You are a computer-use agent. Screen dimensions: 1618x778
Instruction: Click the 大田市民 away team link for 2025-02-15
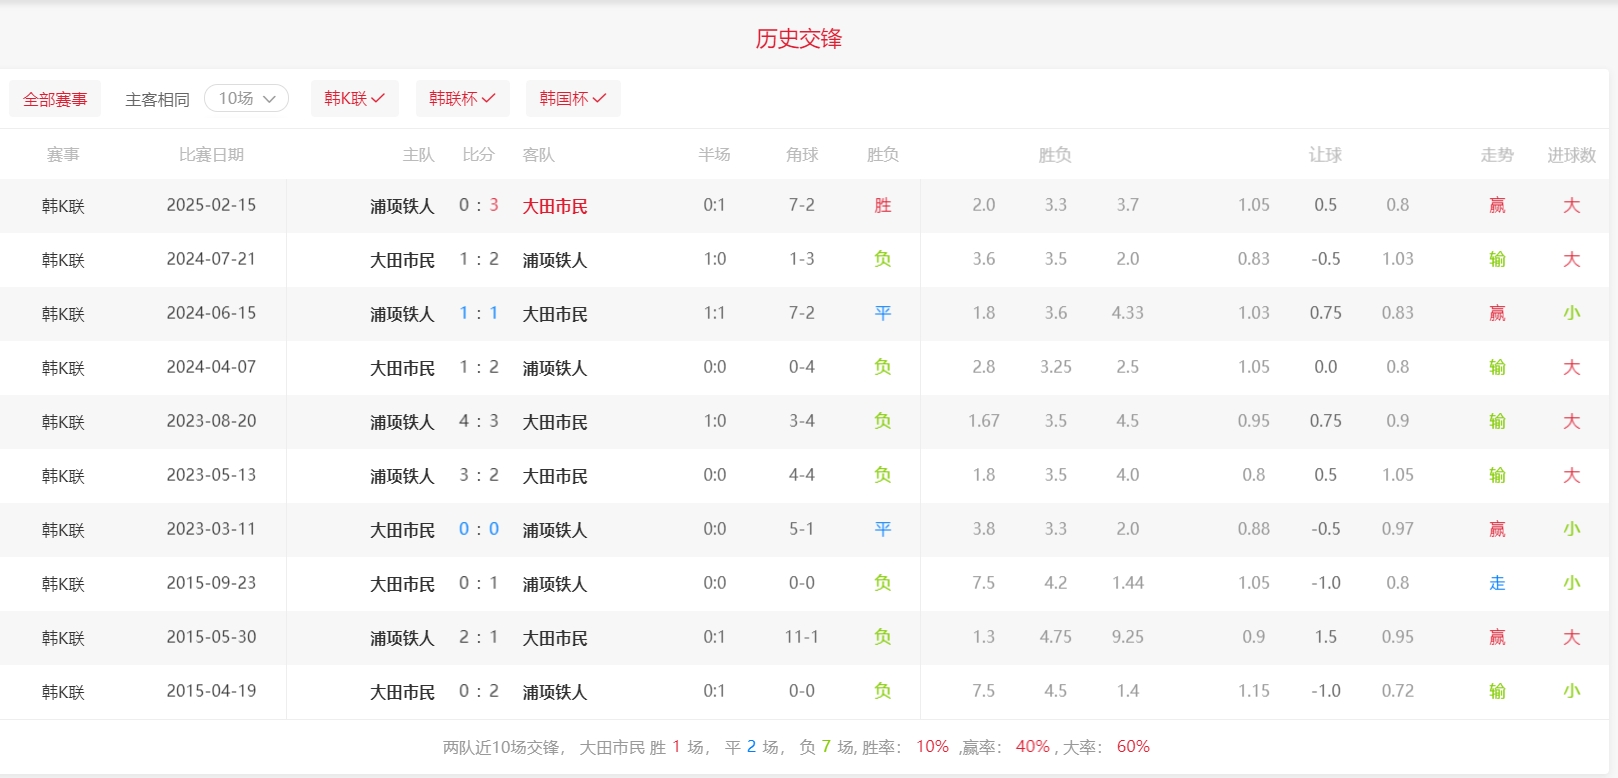click(x=555, y=206)
